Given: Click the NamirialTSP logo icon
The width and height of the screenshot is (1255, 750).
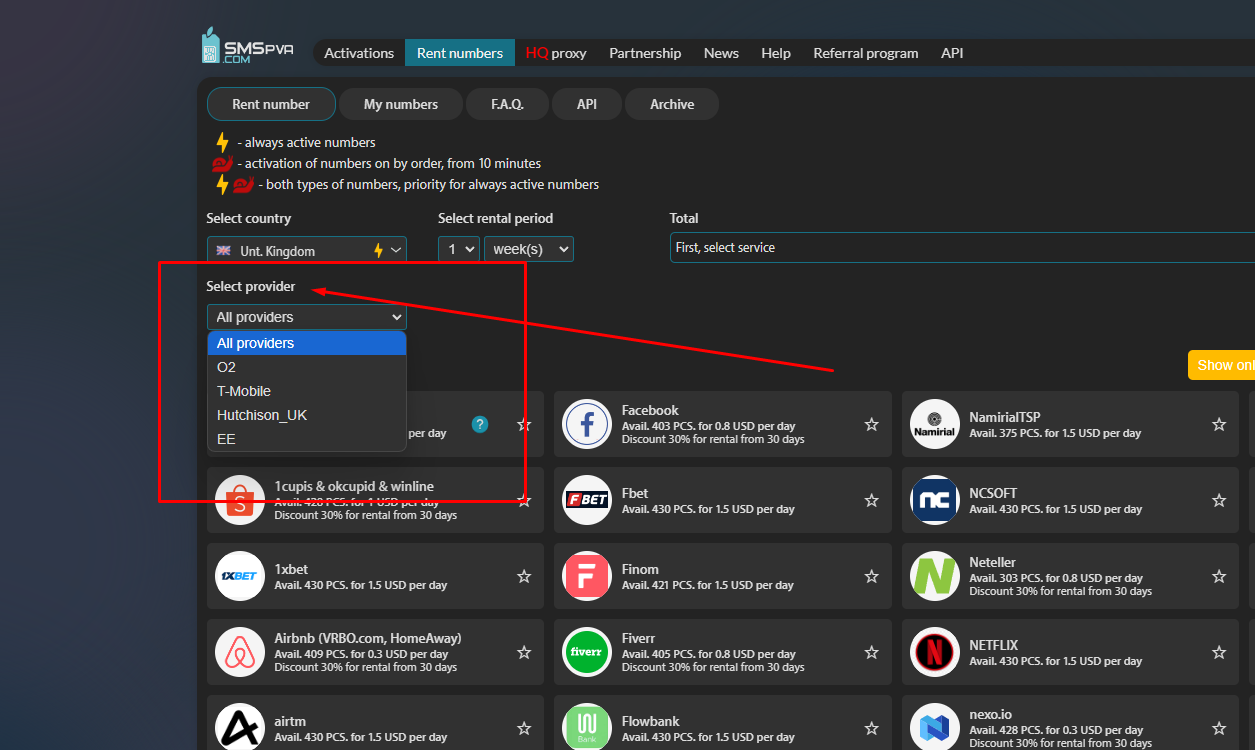Looking at the screenshot, I should click(x=935, y=424).
